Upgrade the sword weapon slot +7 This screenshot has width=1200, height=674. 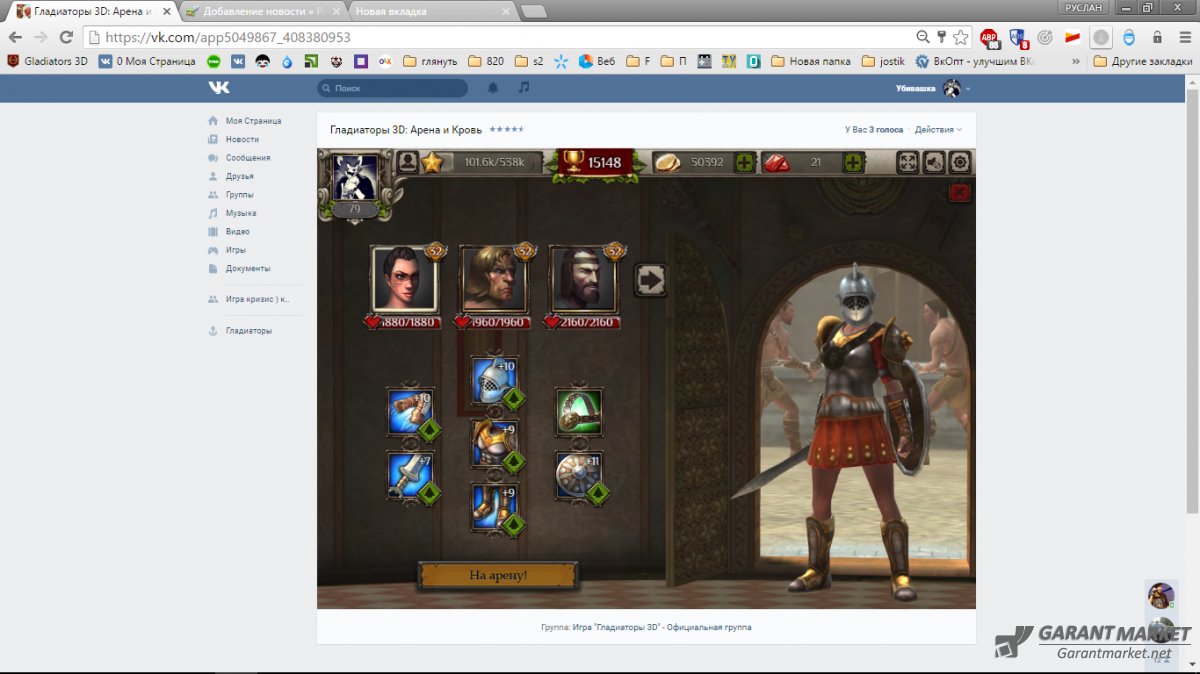(x=411, y=476)
